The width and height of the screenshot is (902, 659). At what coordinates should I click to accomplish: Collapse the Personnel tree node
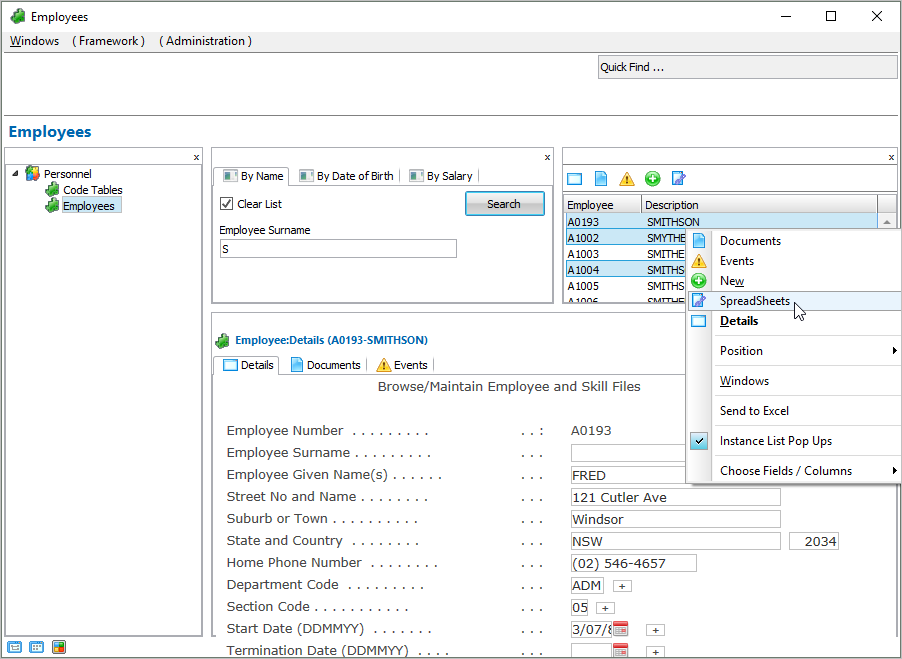pos(16,174)
